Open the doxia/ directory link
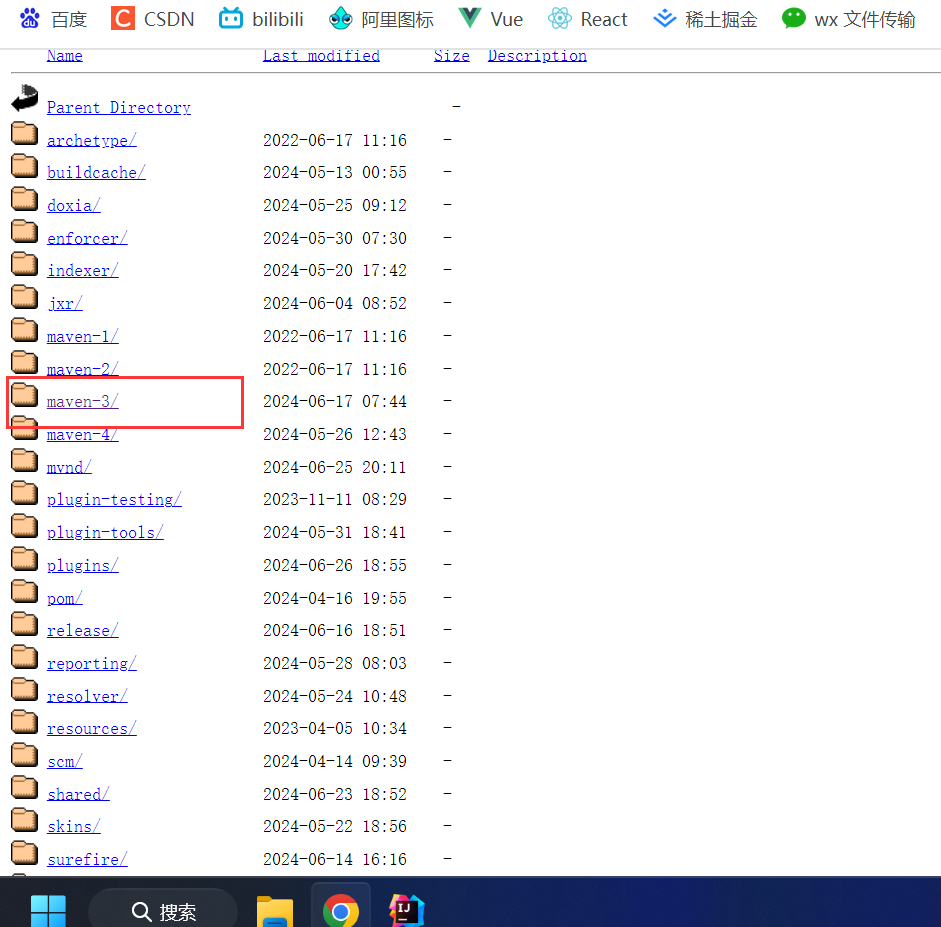This screenshot has width=941, height=927. [x=74, y=206]
